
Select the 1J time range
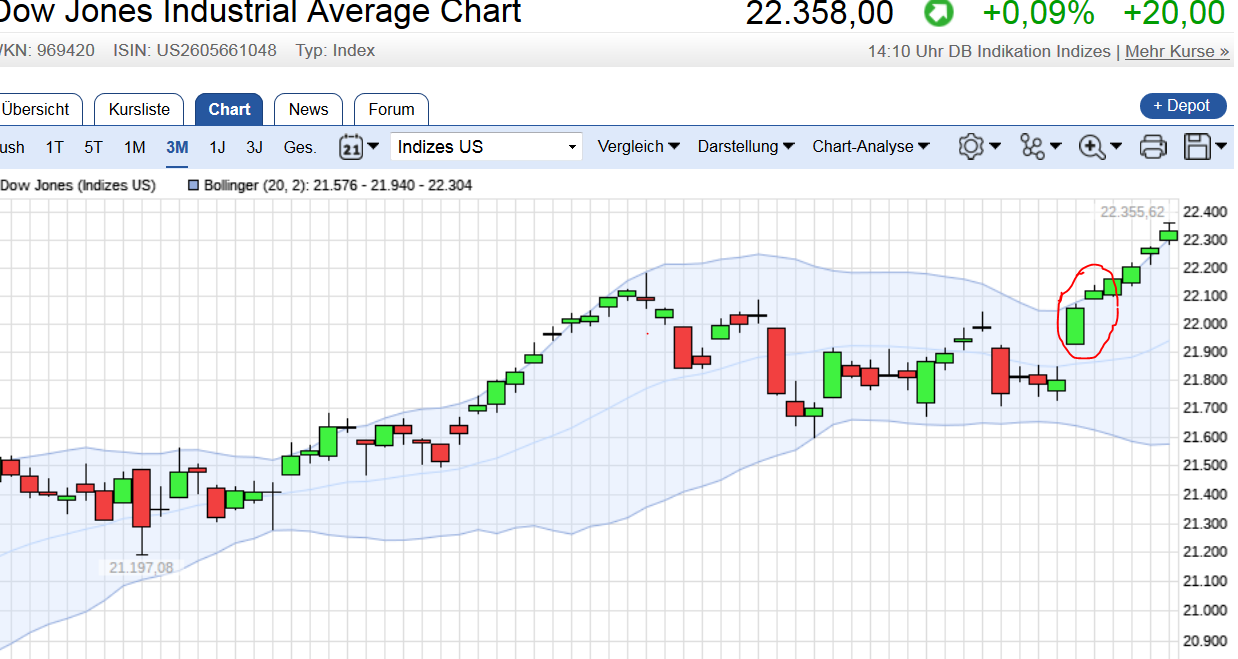click(217, 147)
